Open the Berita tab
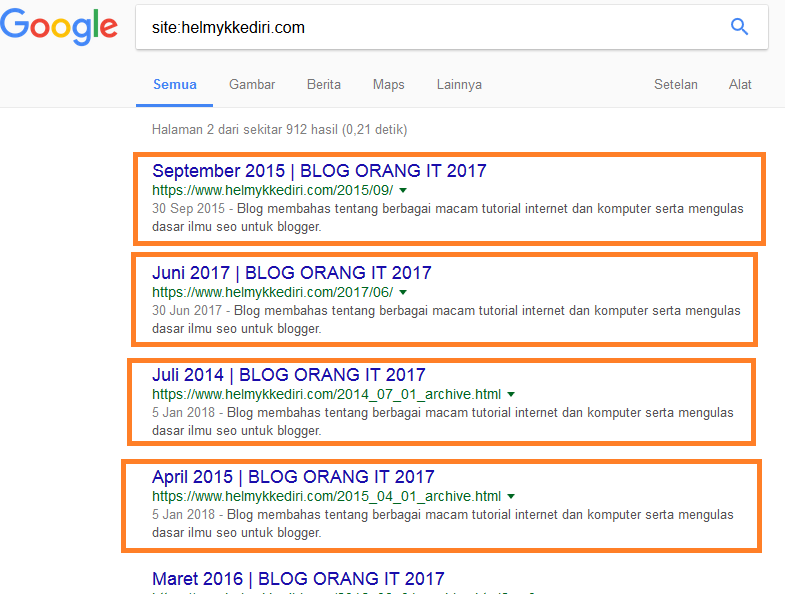Viewport: 785px width, 594px height. click(323, 84)
